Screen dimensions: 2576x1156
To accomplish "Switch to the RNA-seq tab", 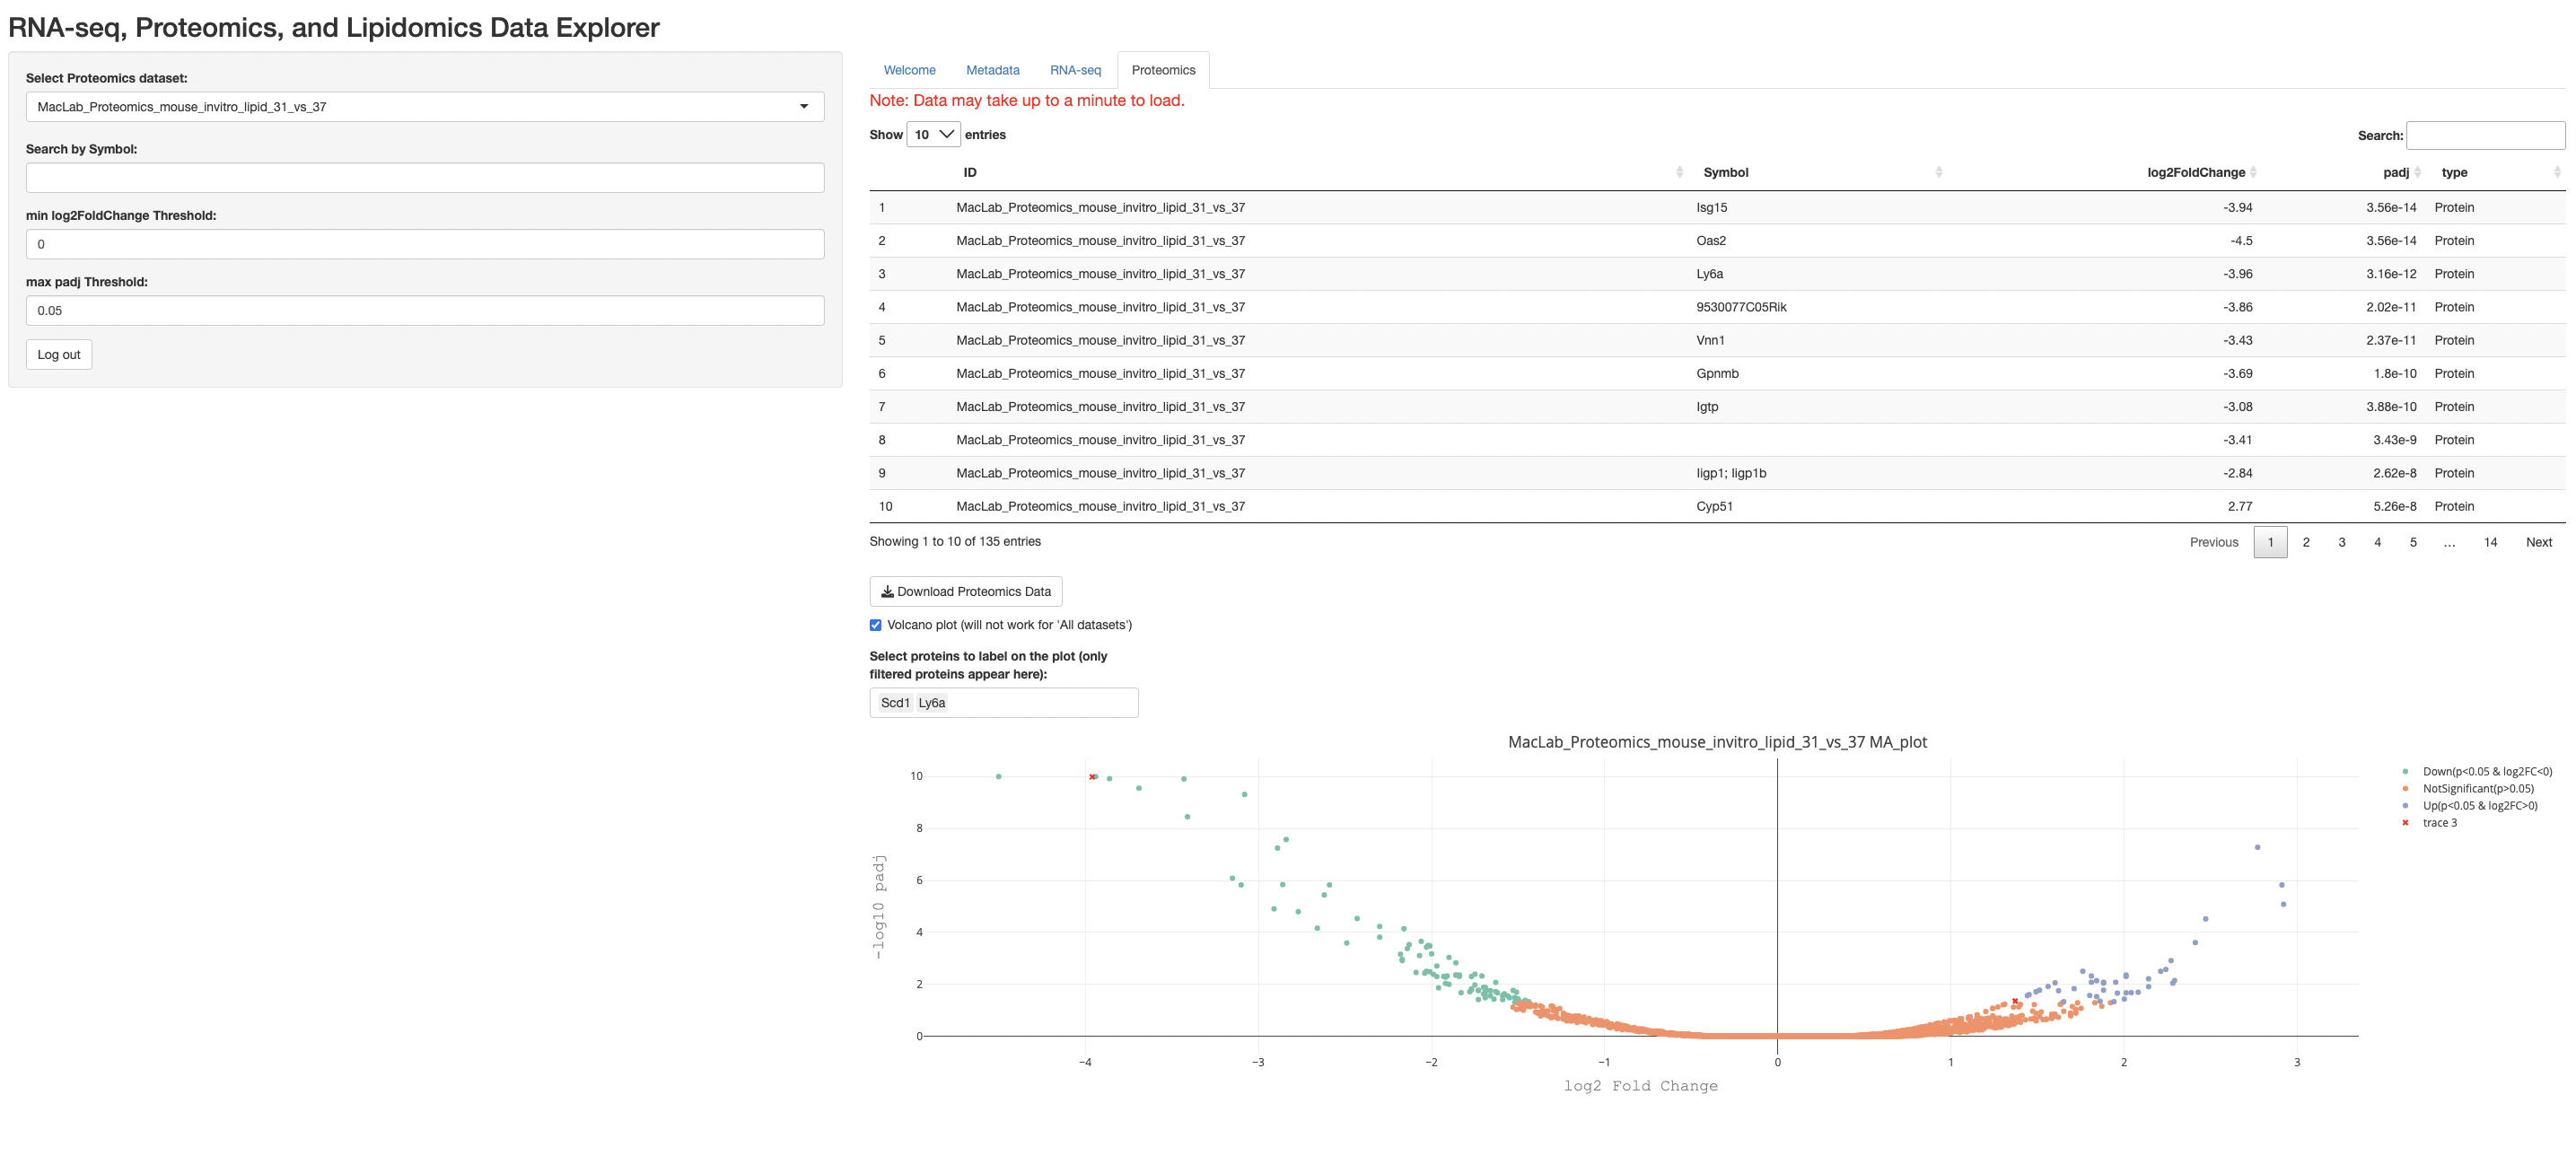I will 1075,70.
